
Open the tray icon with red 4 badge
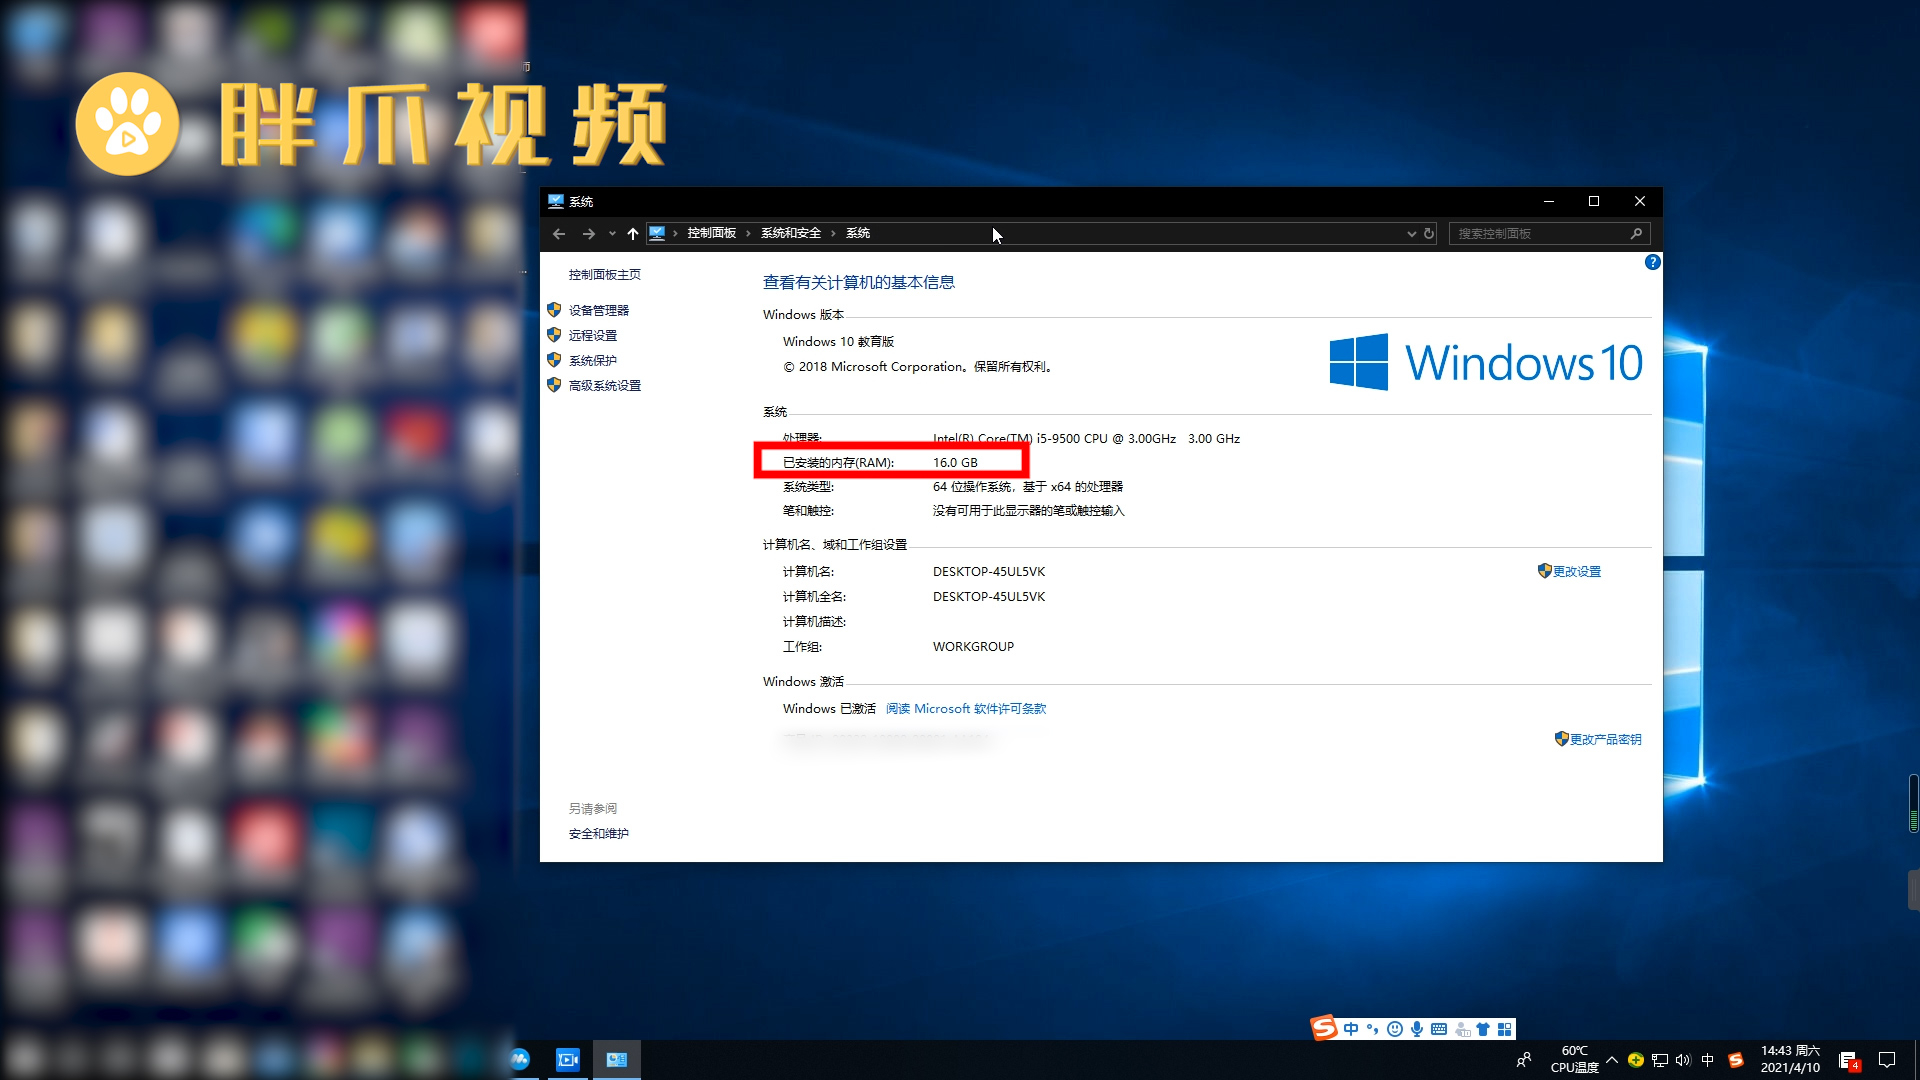coord(1848,1061)
